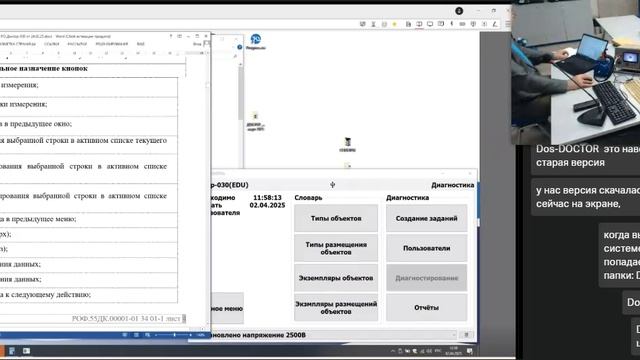The image size is (640, 360).
Task: Open the blue round desktop shortcut icon
Action: point(256,42)
